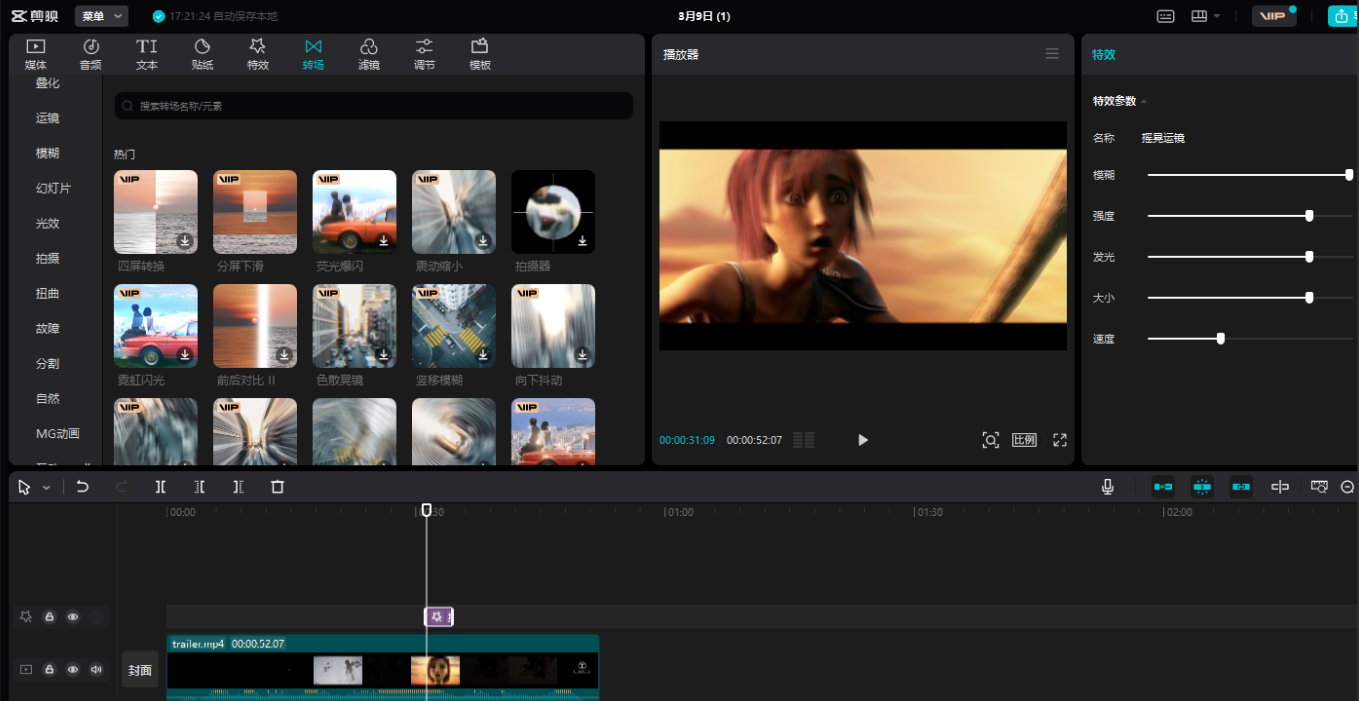
Task: Delete selected clip with trash icon
Action: (278, 487)
